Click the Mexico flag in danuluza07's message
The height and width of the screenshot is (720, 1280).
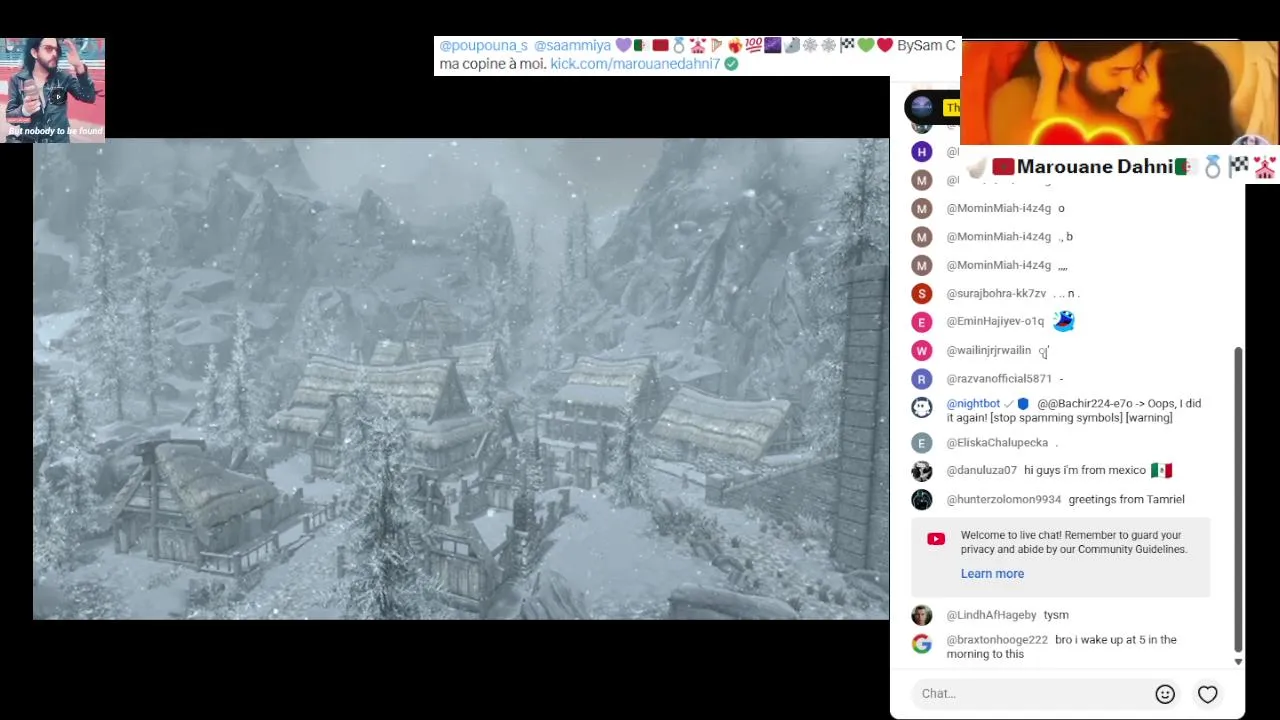tap(1161, 470)
